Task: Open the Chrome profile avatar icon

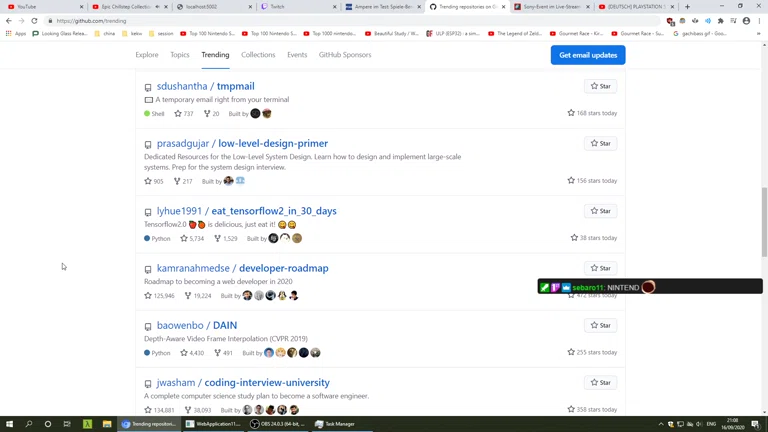Action: 746,21
